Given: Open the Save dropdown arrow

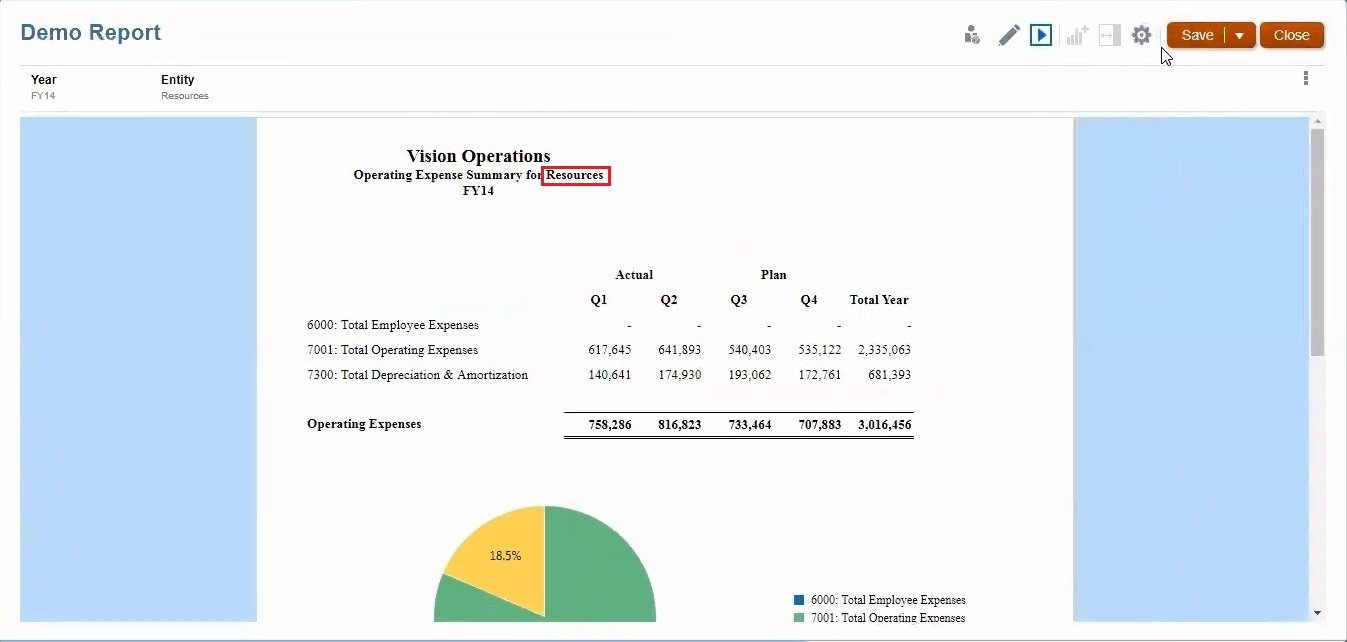Looking at the screenshot, I should coord(1239,34).
